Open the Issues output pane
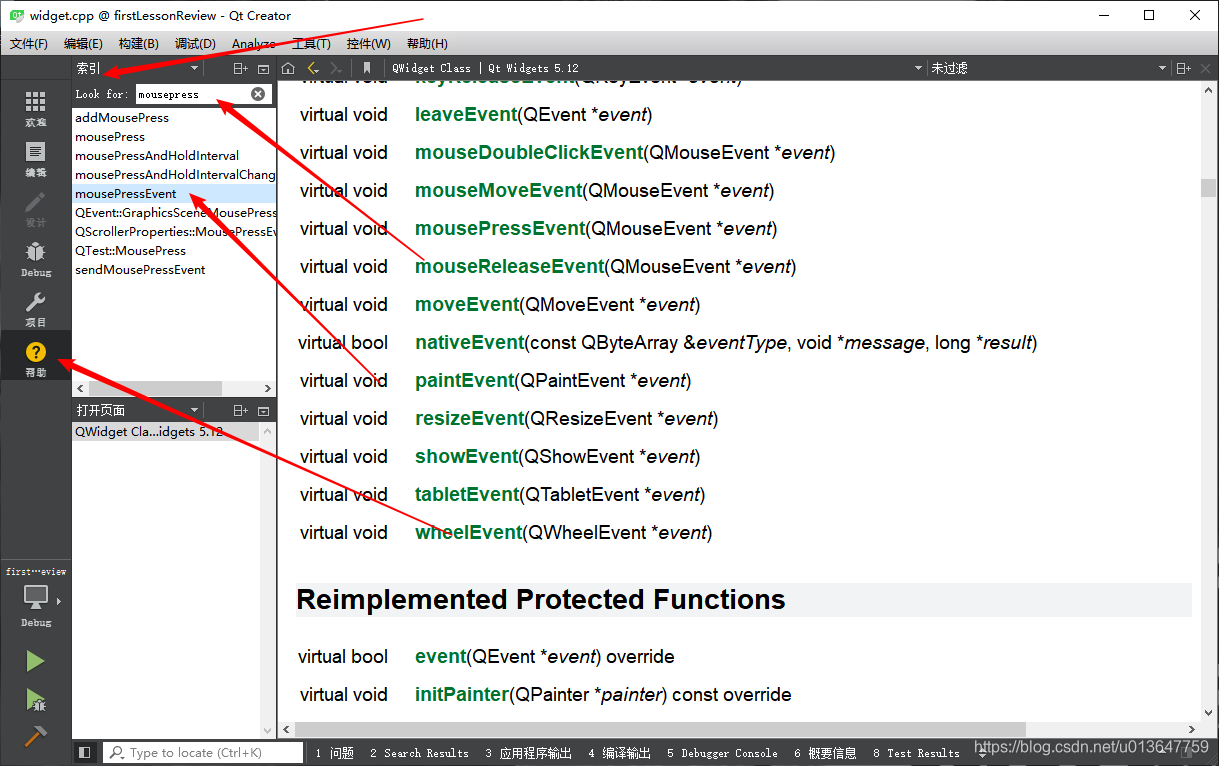Image resolution: width=1219 pixels, height=766 pixels. tap(335, 753)
